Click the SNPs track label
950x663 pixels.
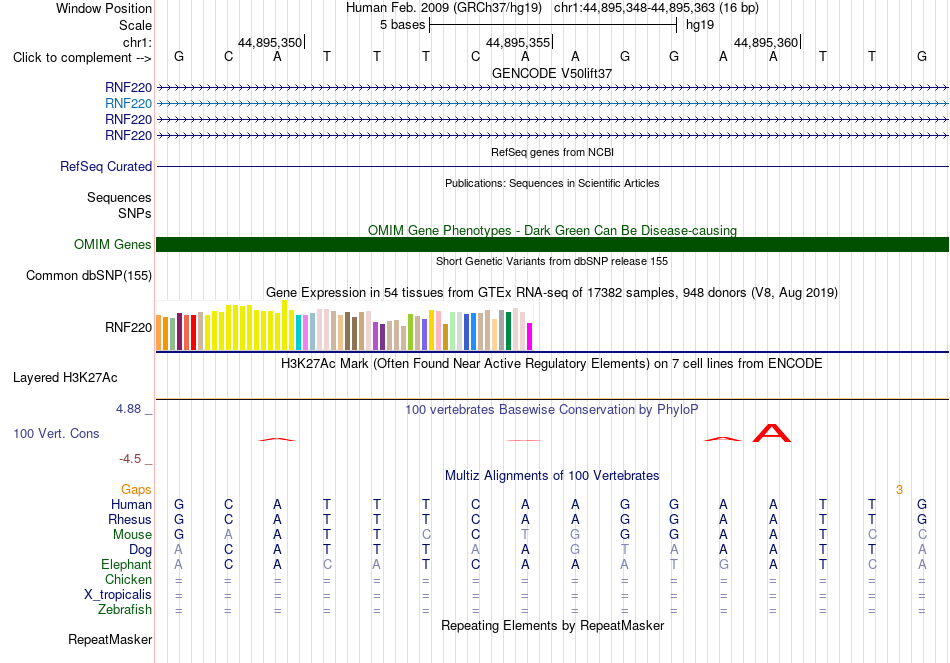click(135, 213)
